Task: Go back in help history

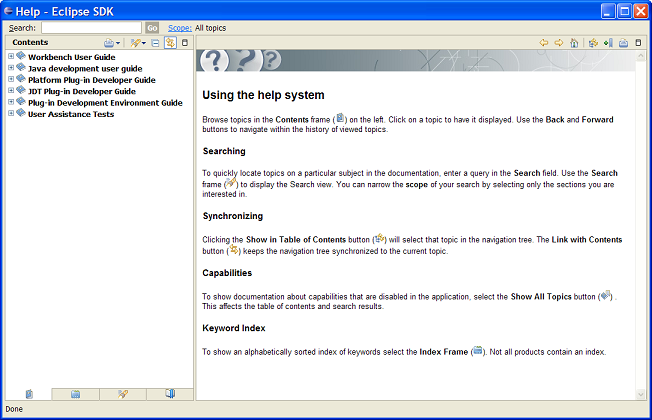Action: click(x=543, y=42)
